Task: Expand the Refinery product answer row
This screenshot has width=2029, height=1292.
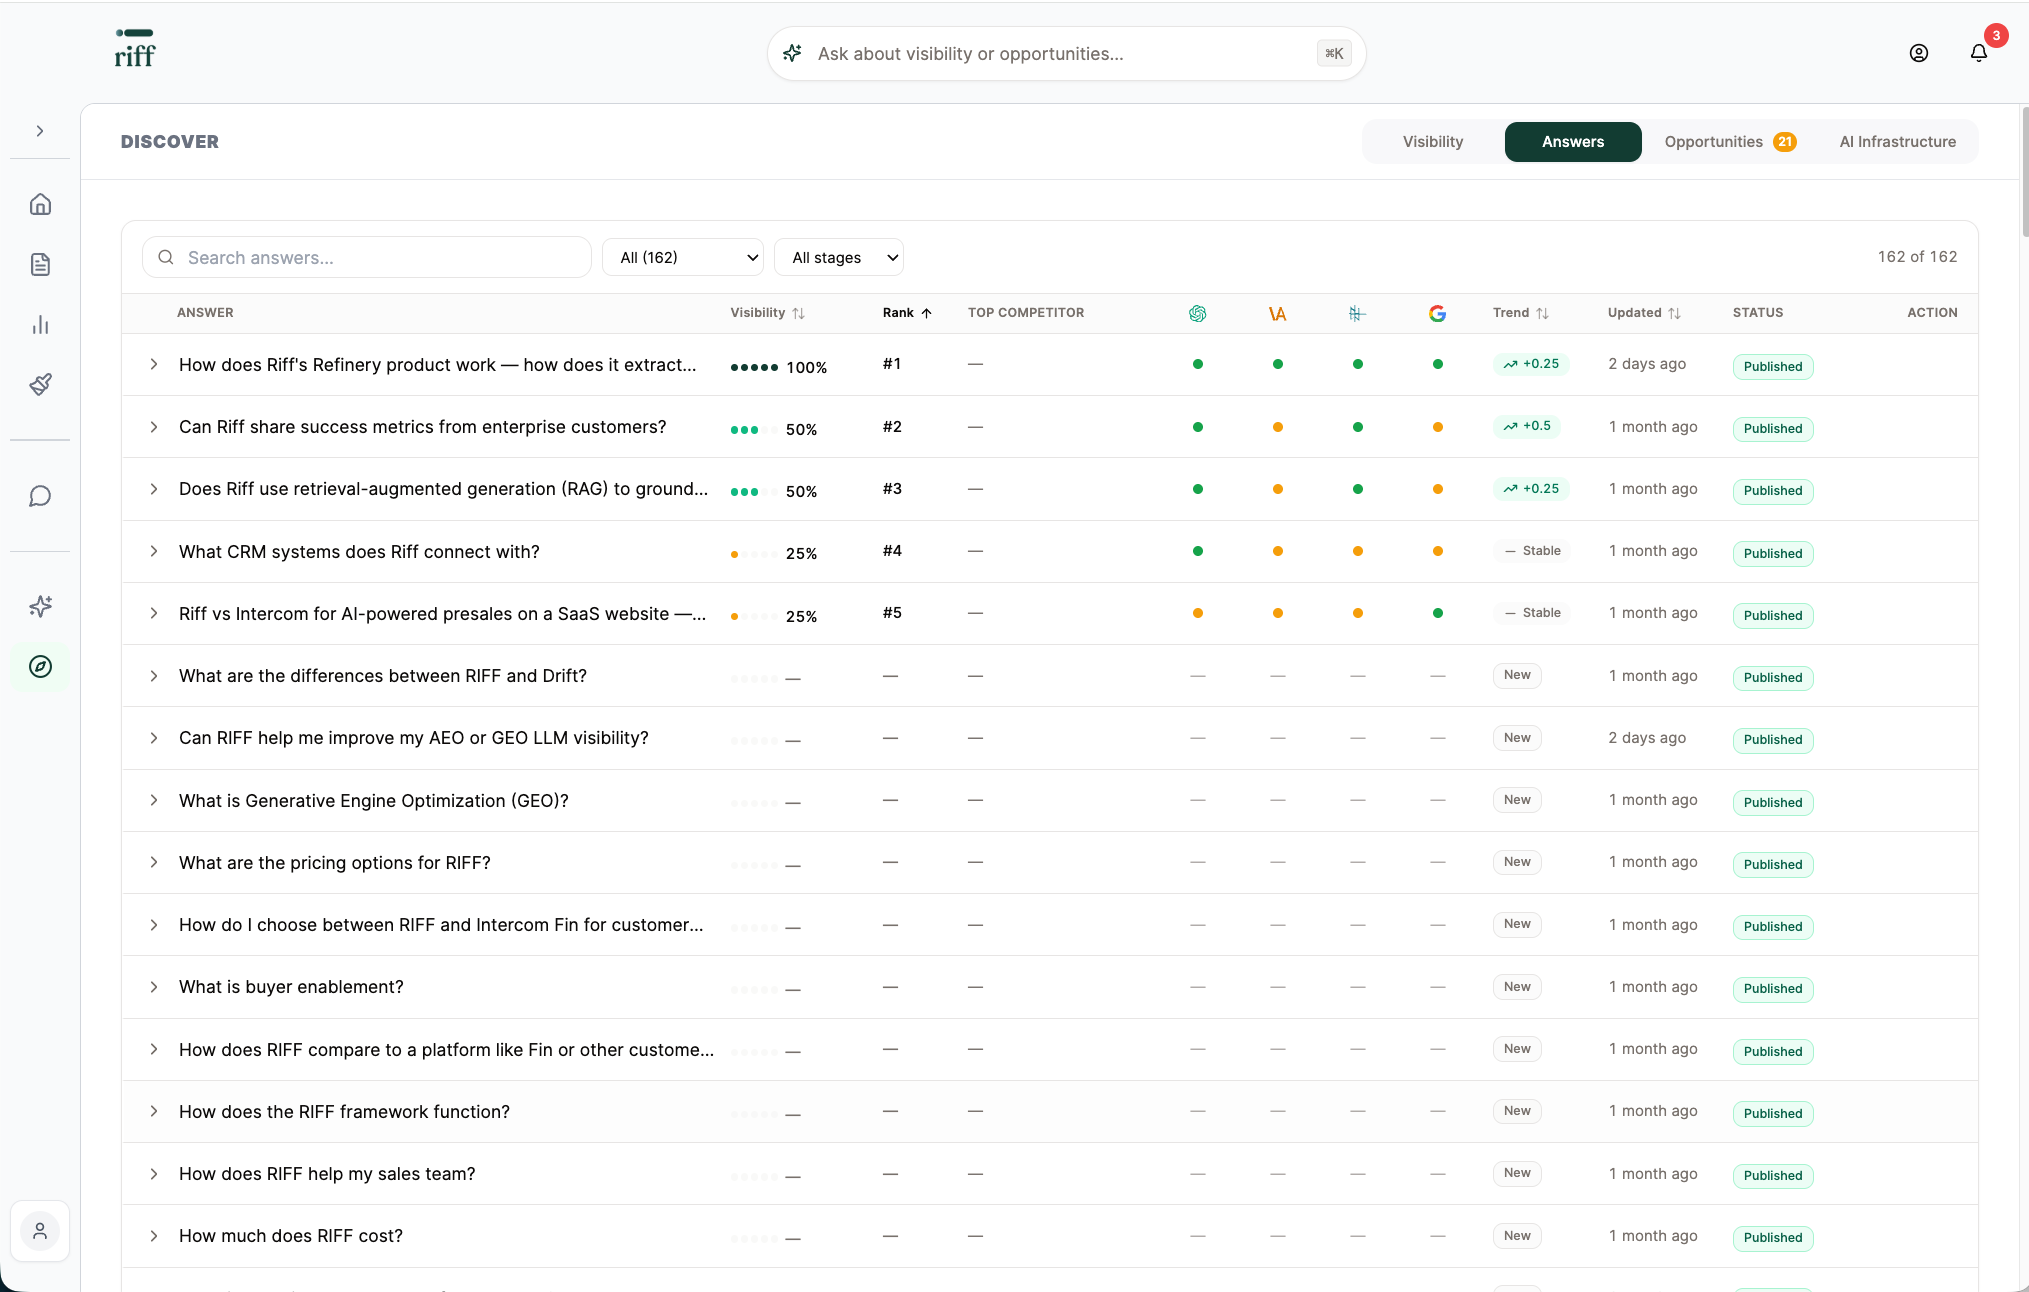Action: [154, 364]
